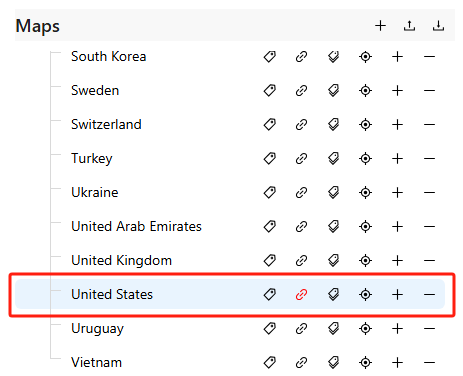Click the minus icon in United States row
The height and width of the screenshot is (376, 463).
click(x=429, y=295)
